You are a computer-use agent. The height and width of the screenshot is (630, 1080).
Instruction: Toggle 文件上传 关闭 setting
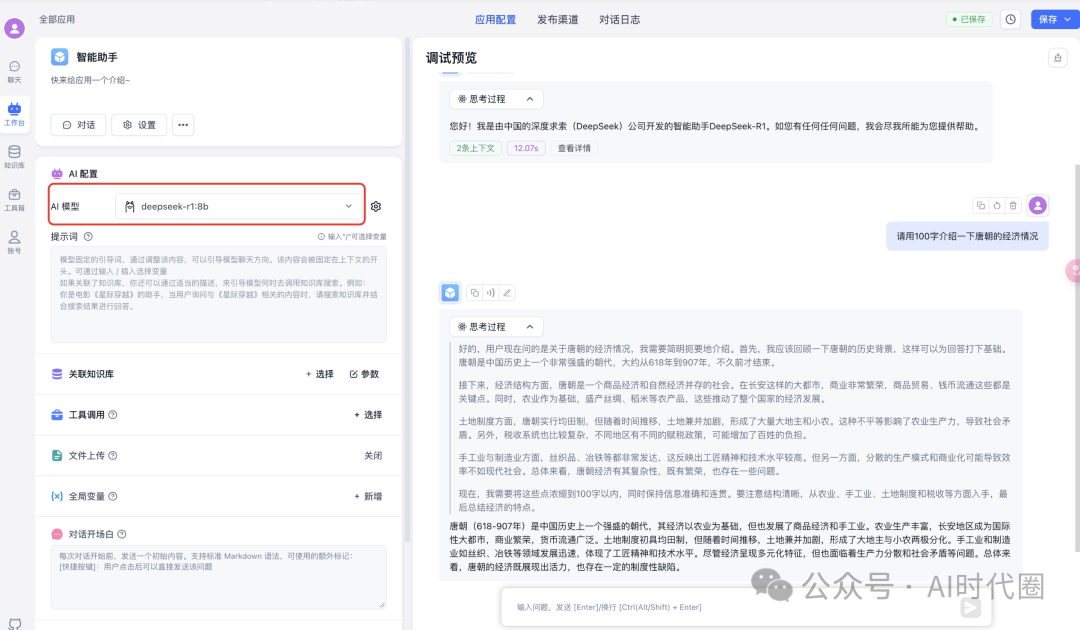pyautogui.click(x=373, y=455)
